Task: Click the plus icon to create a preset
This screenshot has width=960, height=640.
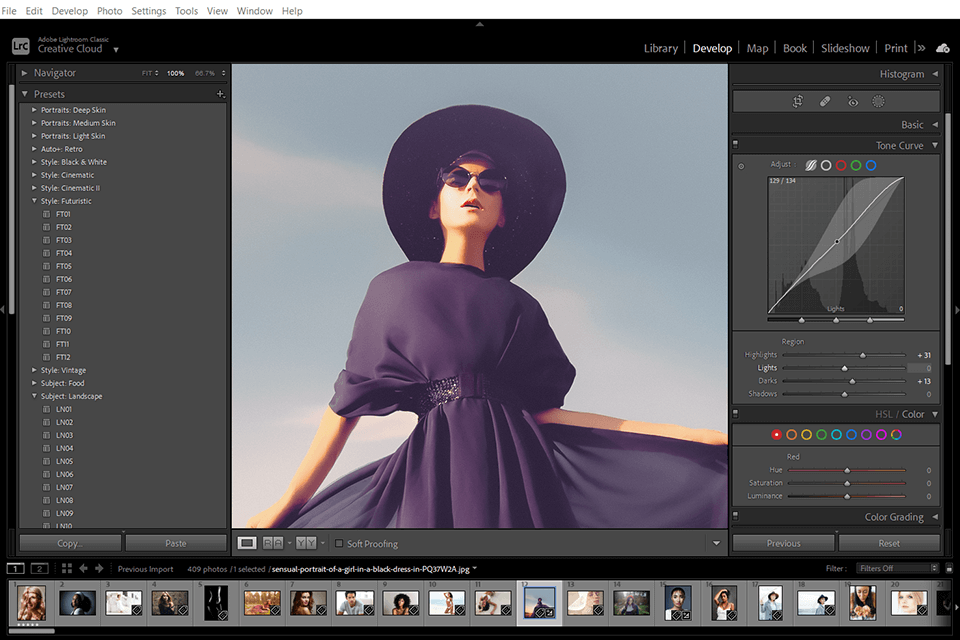Action: point(219,93)
